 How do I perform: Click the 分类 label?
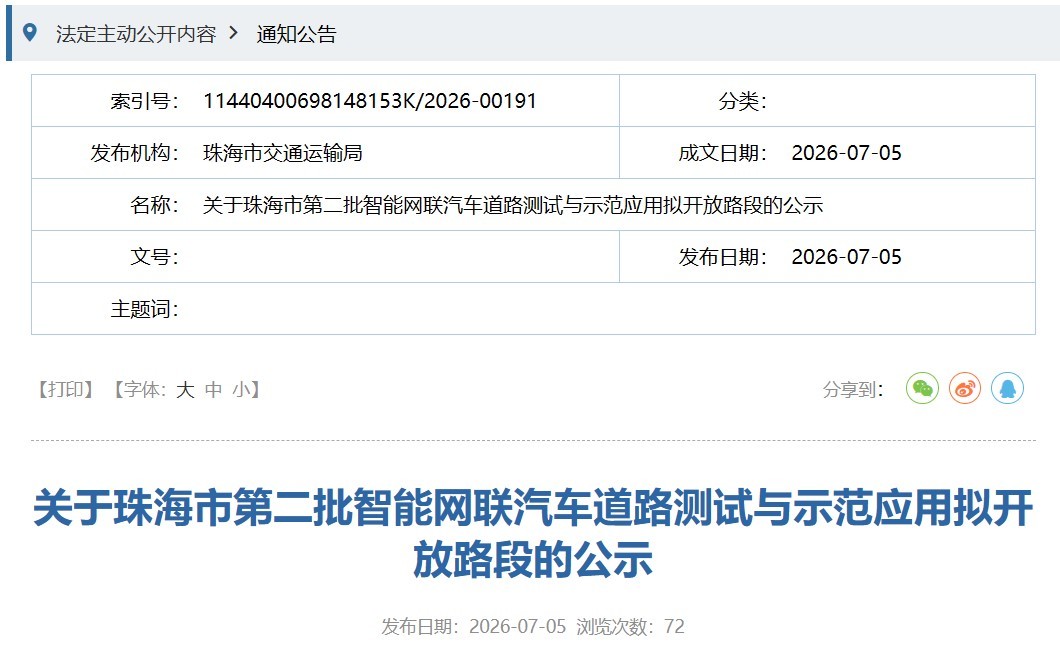(742, 101)
